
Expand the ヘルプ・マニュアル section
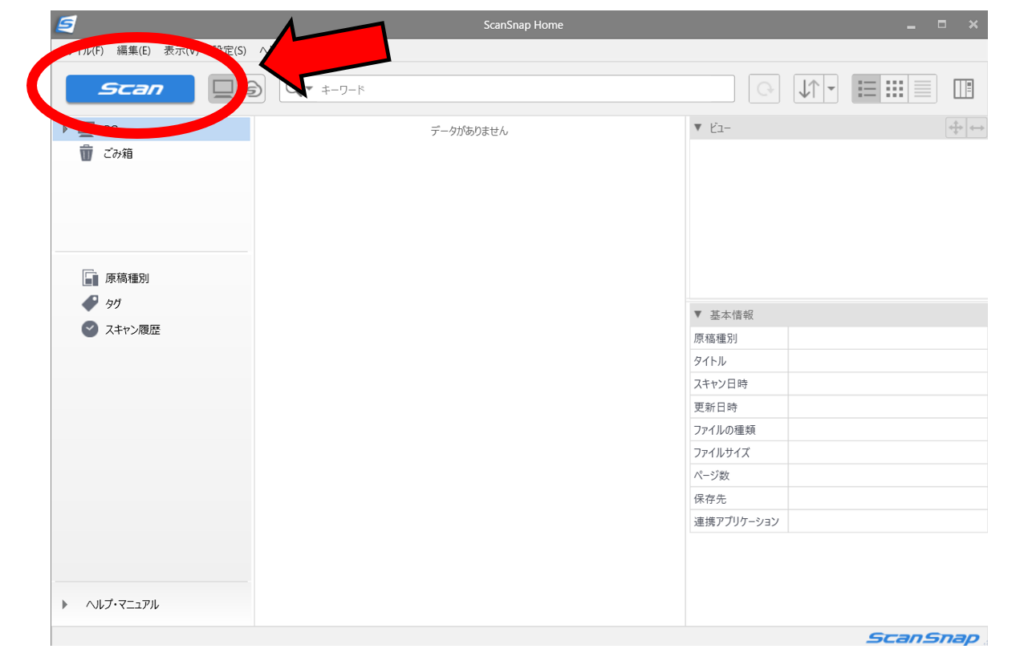[x=65, y=604]
